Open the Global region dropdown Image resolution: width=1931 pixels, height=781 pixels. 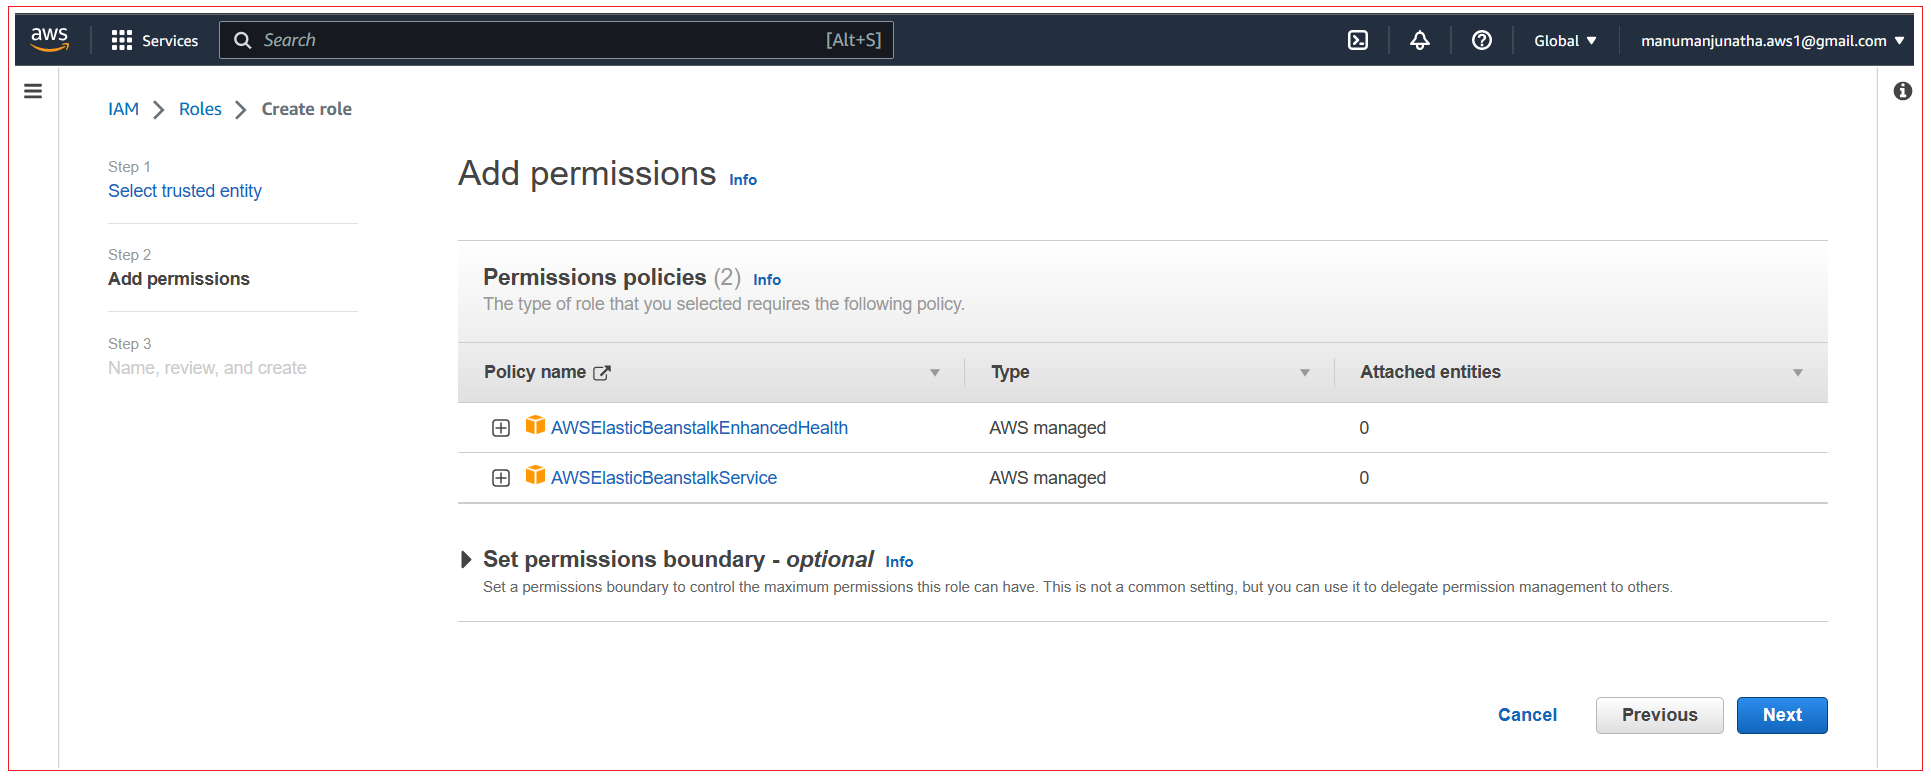tap(1566, 41)
